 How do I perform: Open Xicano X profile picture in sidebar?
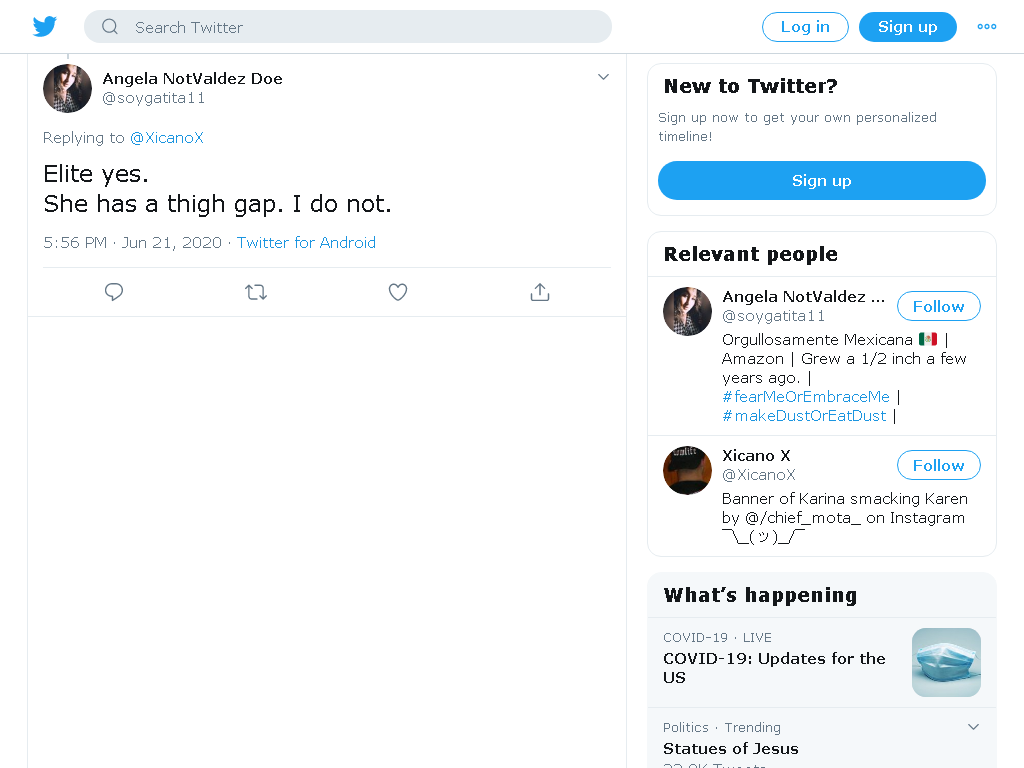point(687,470)
